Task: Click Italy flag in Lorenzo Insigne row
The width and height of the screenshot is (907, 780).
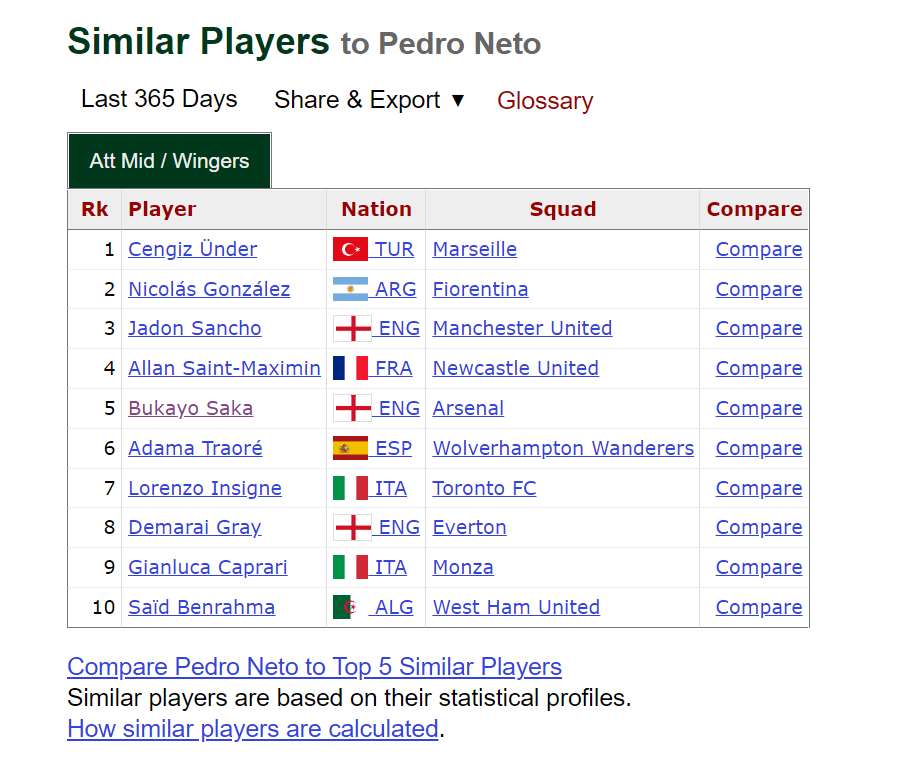Action: (350, 488)
